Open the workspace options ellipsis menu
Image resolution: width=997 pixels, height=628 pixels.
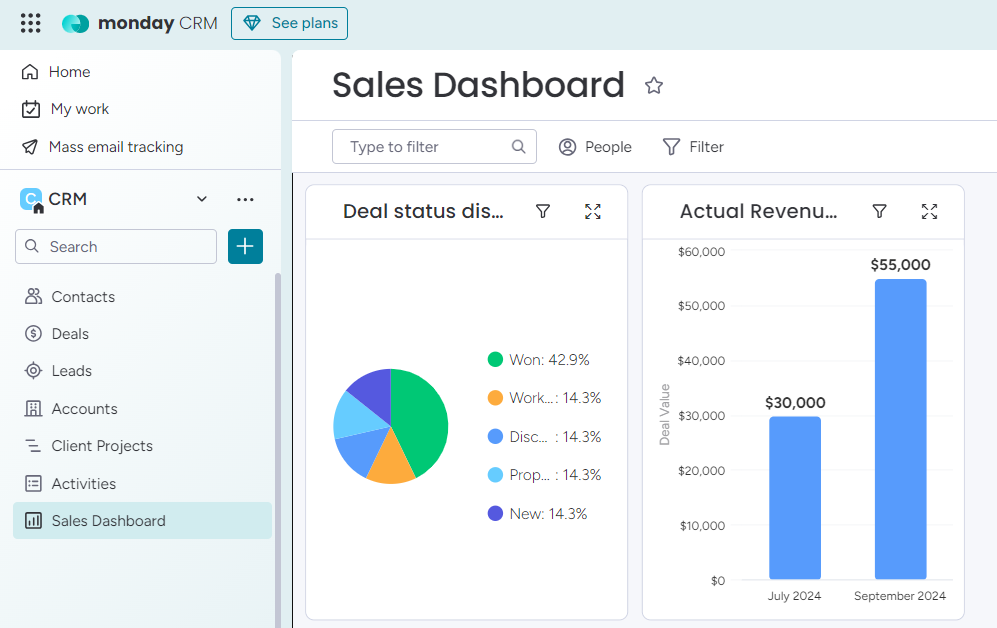(x=245, y=199)
